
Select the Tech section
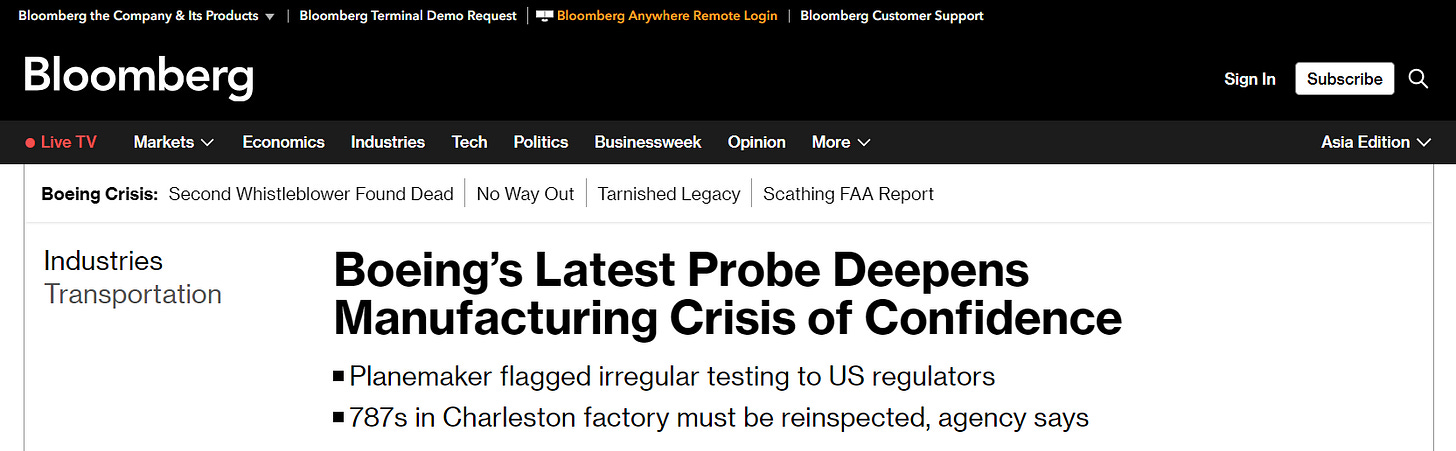(469, 142)
